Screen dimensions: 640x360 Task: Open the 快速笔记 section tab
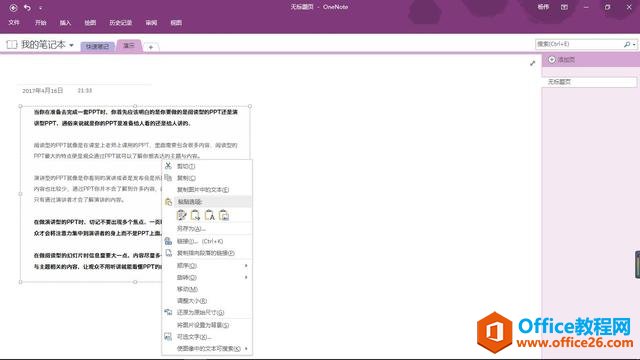(x=98, y=47)
